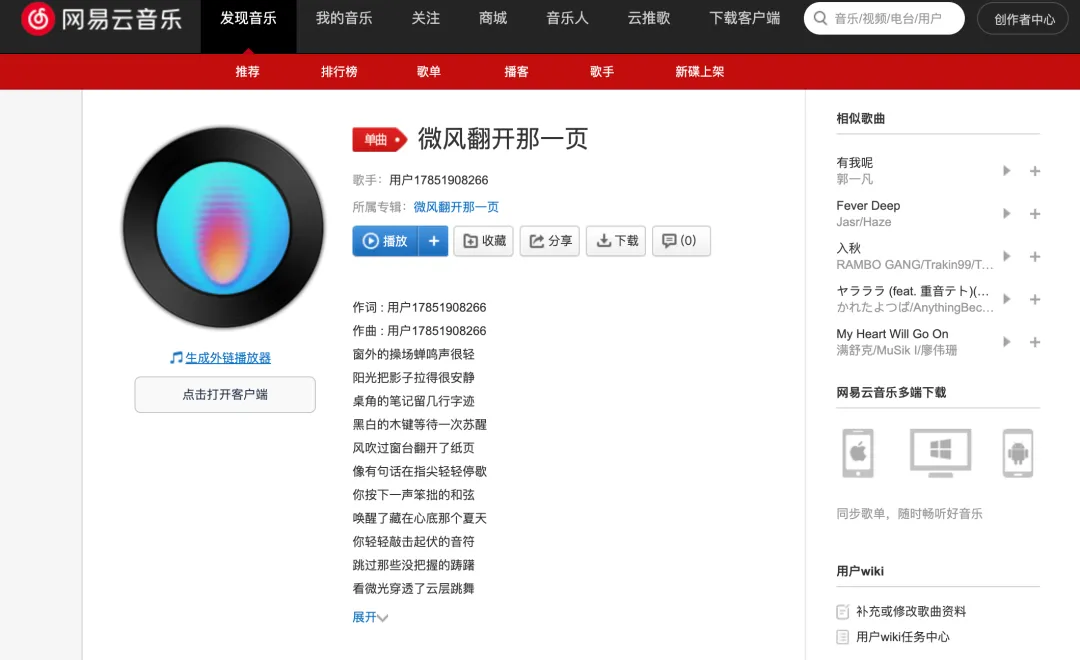Select the 播客 sub-tab
Image resolution: width=1080 pixels, height=660 pixels.
pyautogui.click(x=516, y=72)
